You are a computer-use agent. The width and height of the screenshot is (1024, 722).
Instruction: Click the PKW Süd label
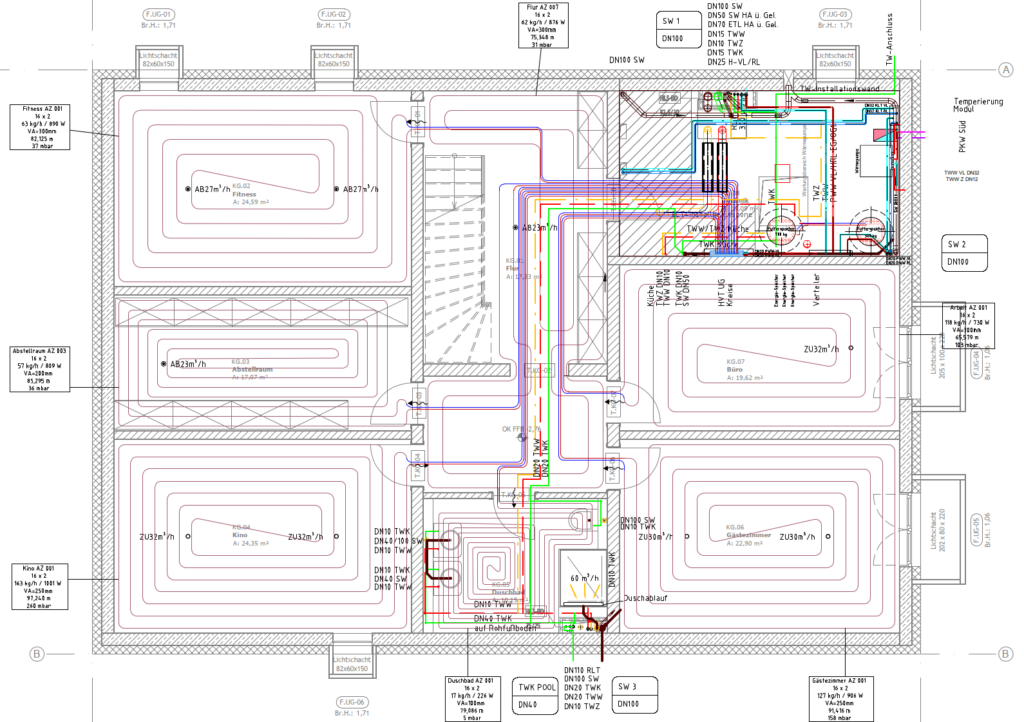tap(962, 137)
